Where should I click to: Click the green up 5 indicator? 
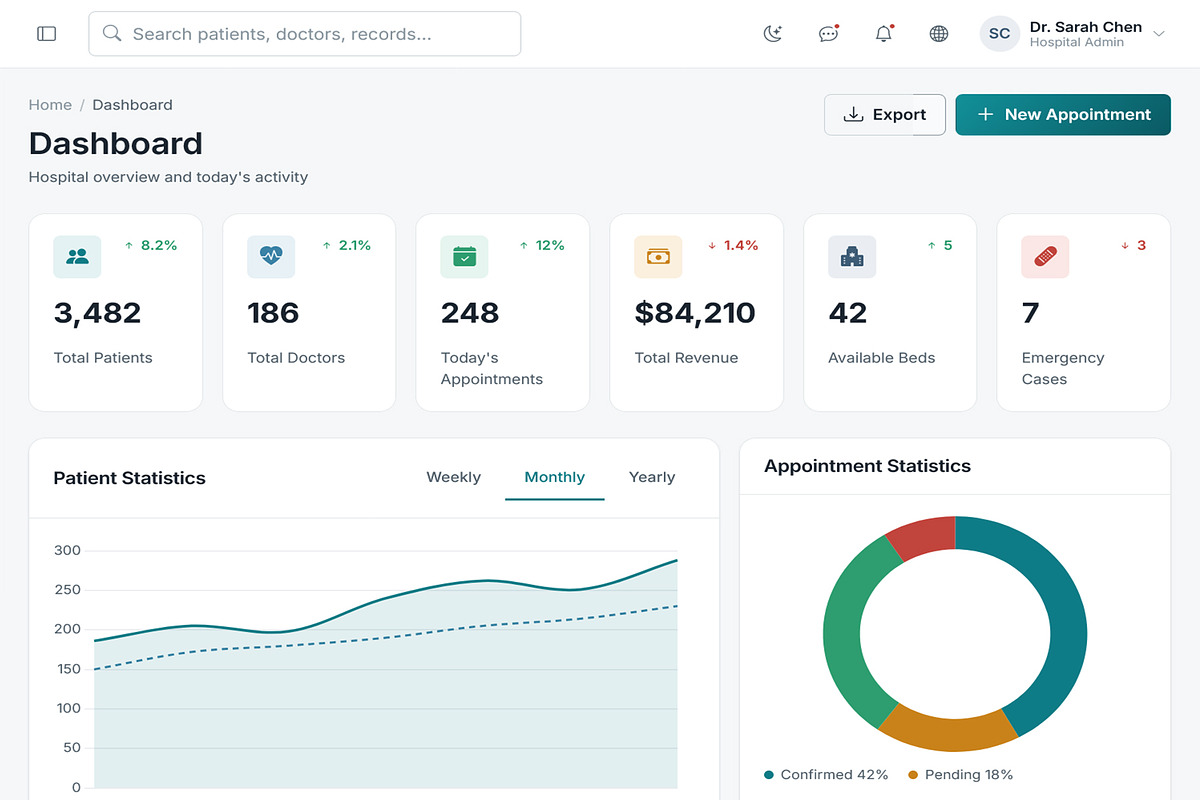click(940, 245)
